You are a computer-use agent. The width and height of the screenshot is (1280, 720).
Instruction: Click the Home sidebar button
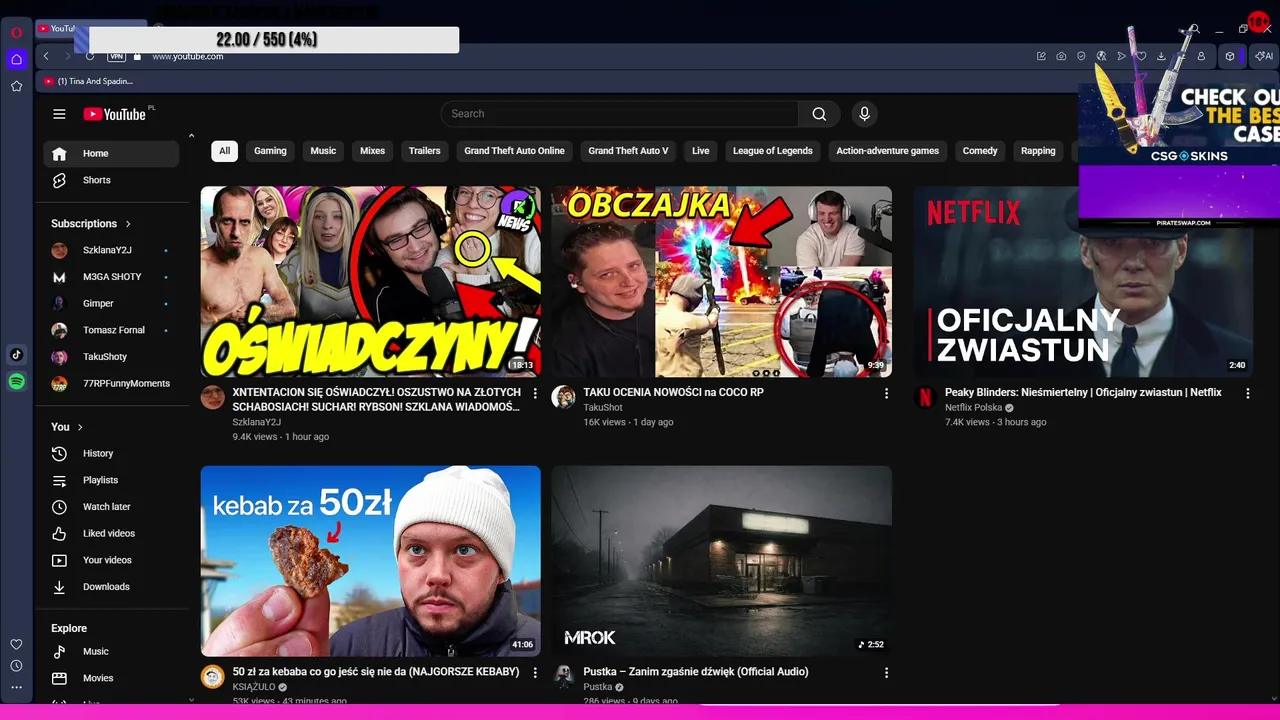pos(111,154)
